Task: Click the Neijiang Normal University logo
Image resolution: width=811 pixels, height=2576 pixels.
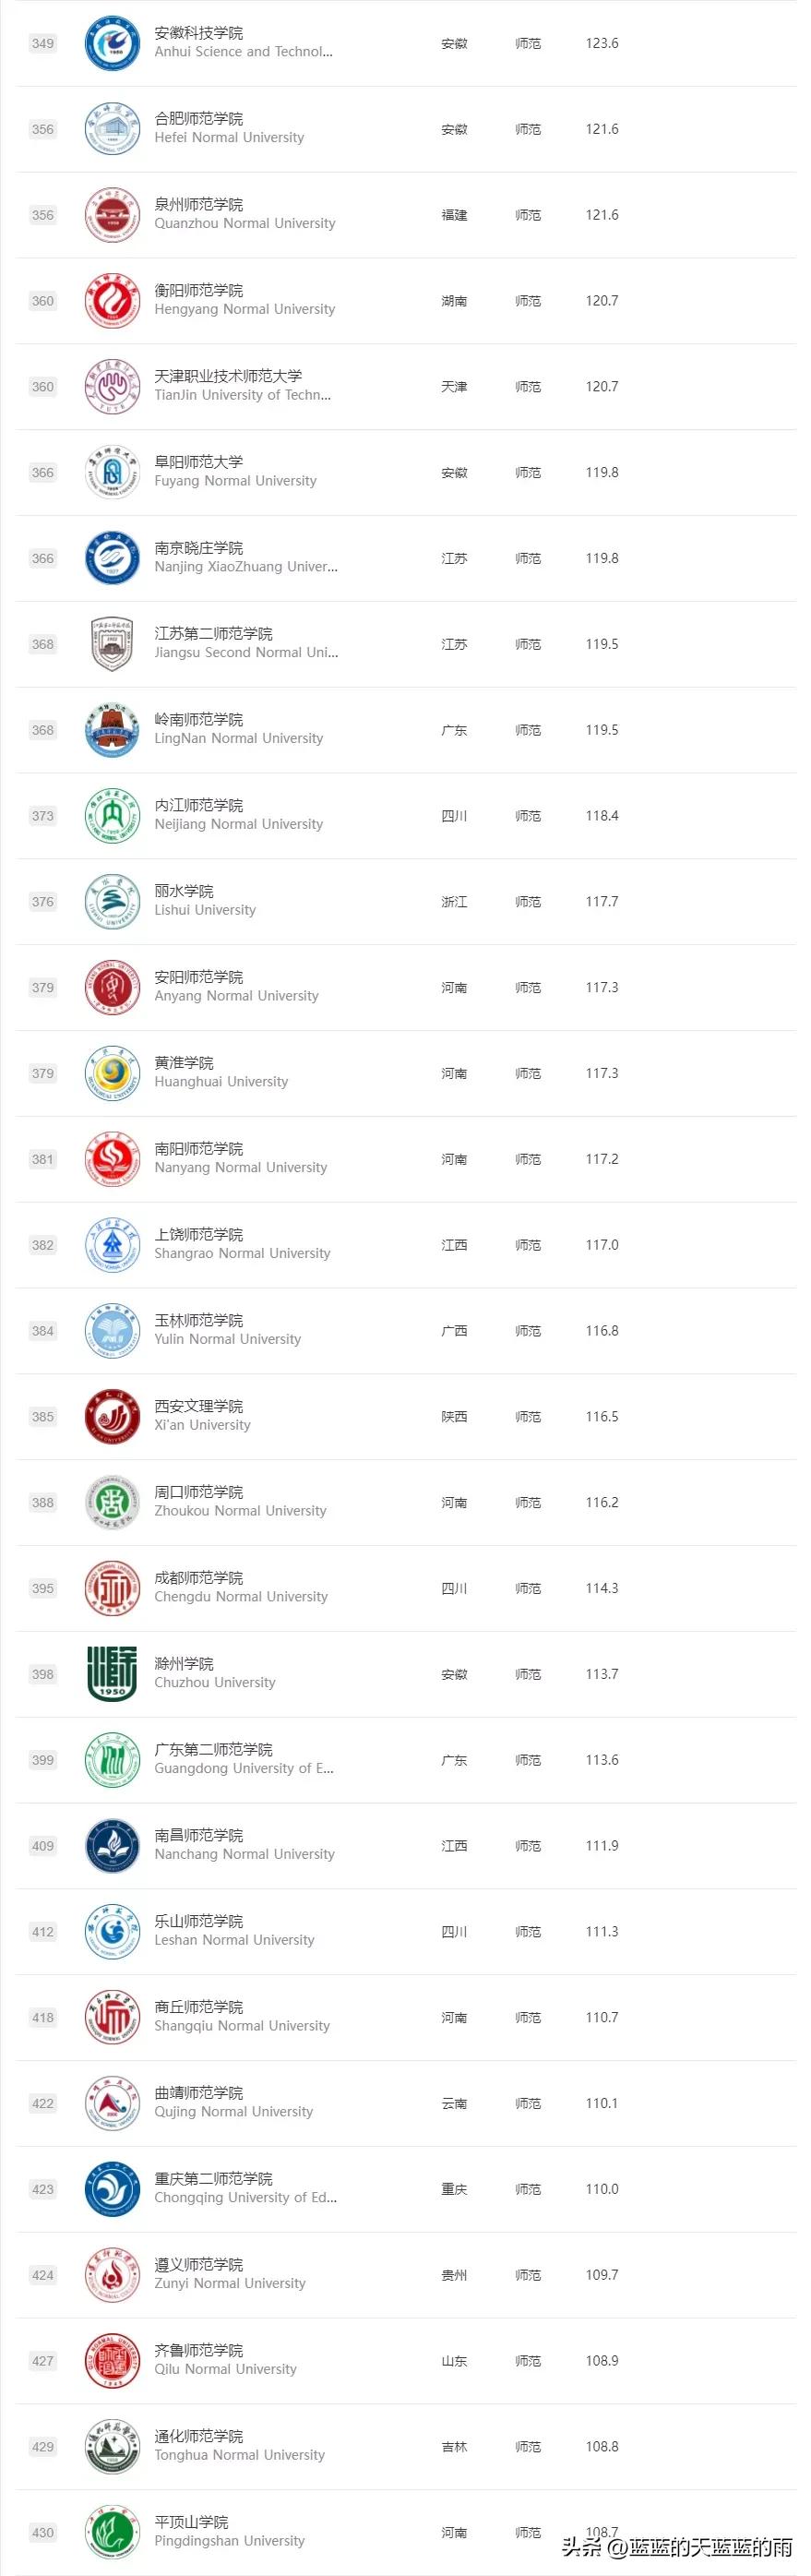Action: pos(112,816)
